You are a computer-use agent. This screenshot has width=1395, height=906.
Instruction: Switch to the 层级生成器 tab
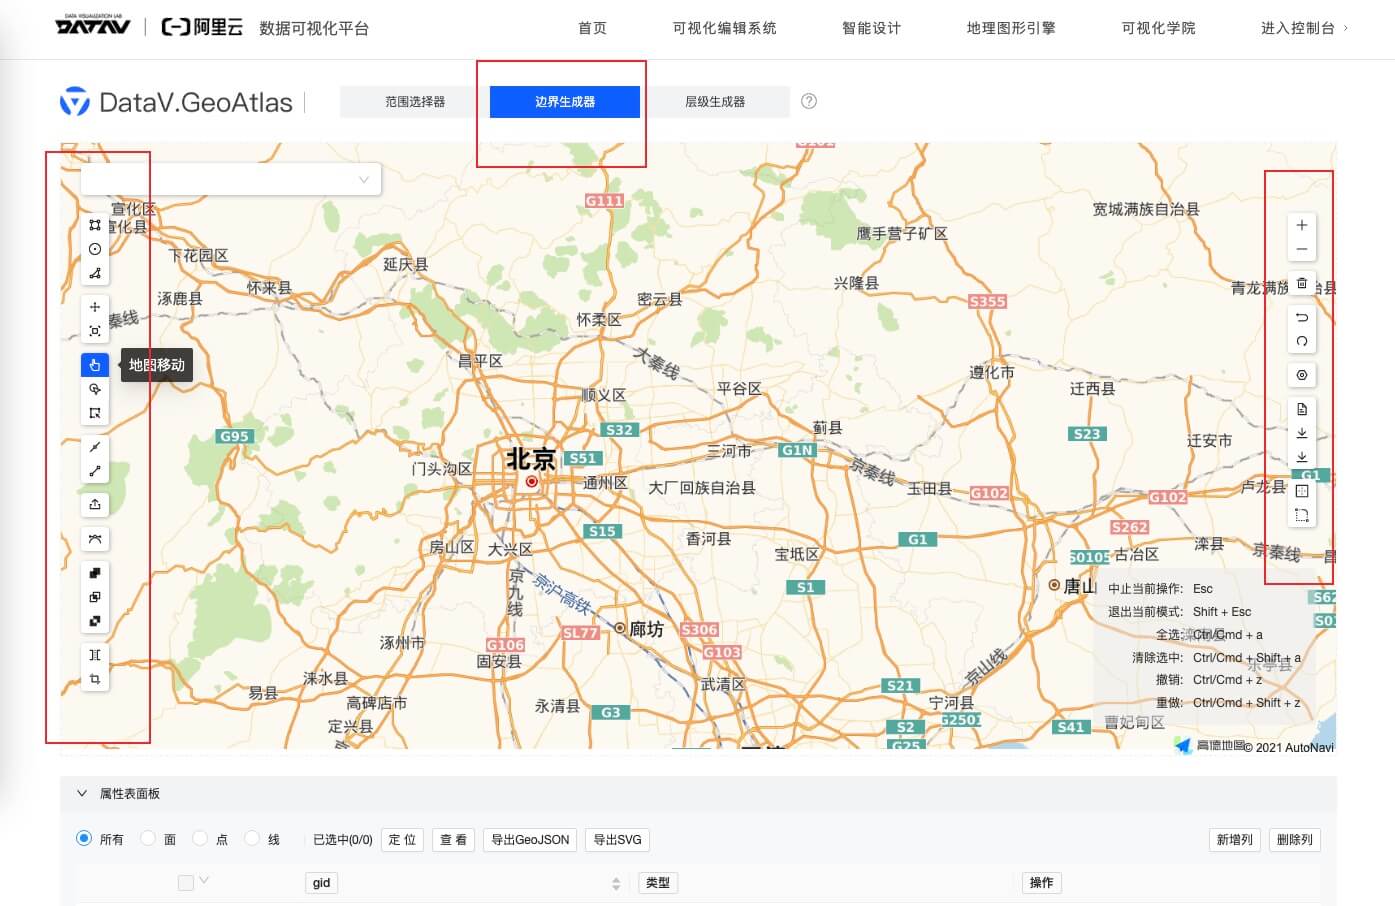tap(715, 102)
